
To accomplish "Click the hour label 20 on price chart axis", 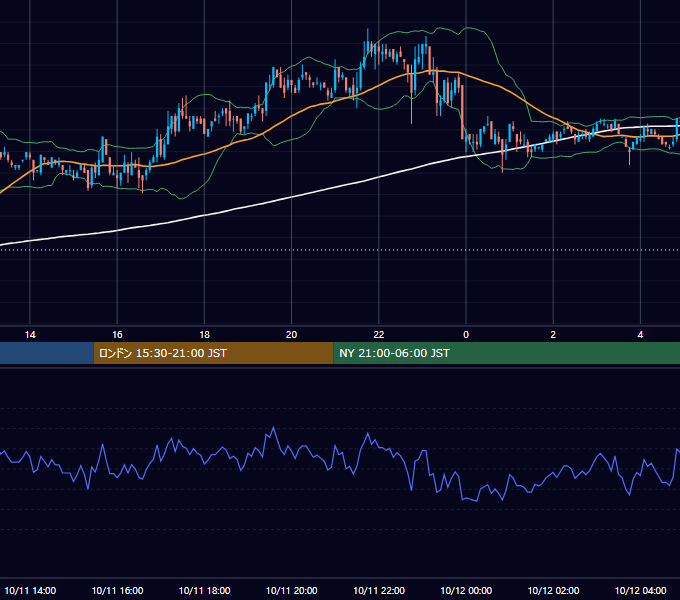I will pyautogui.click(x=291, y=334).
